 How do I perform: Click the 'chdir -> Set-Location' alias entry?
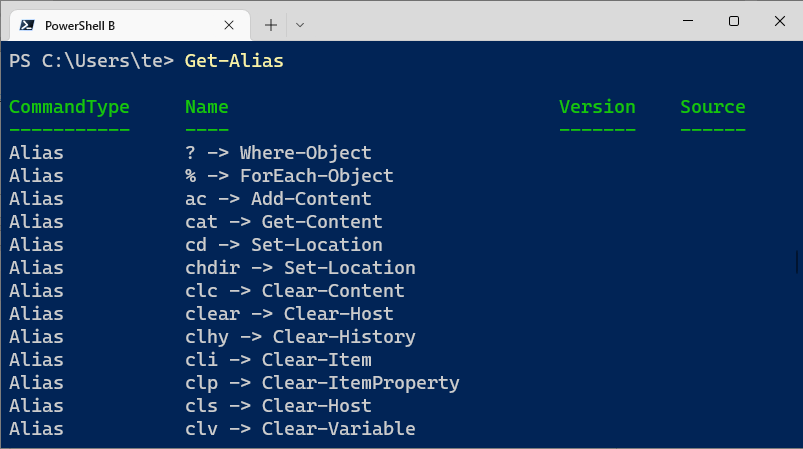tap(300, 268)
